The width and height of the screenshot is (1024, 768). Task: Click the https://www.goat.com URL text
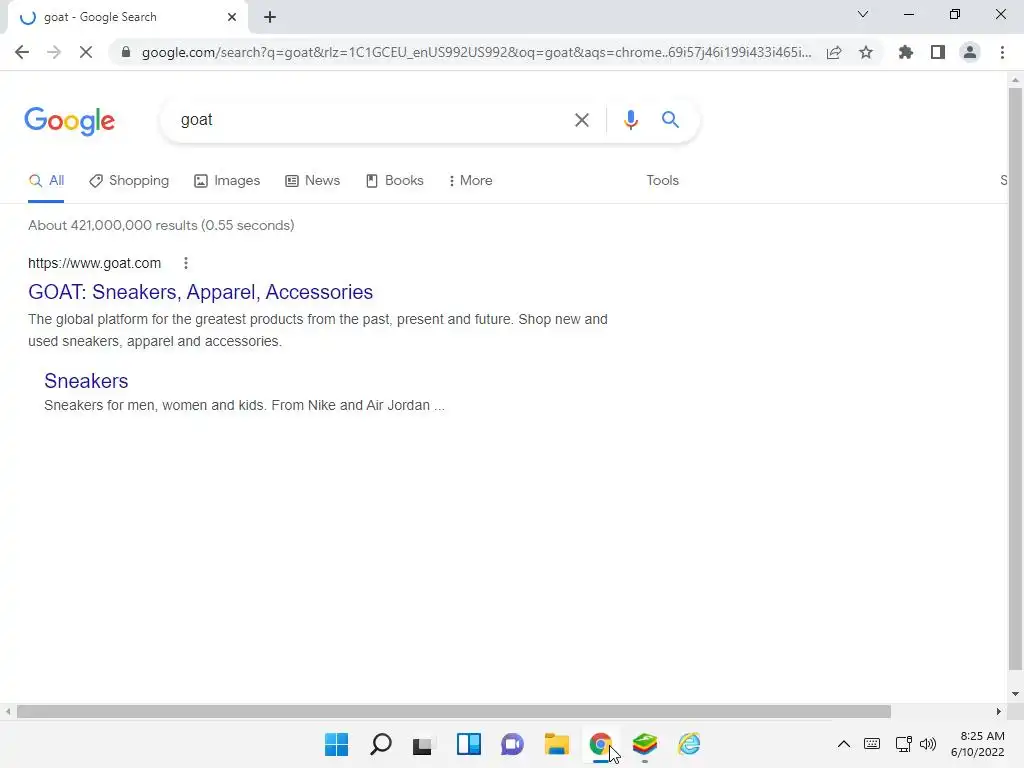point(95,263)
